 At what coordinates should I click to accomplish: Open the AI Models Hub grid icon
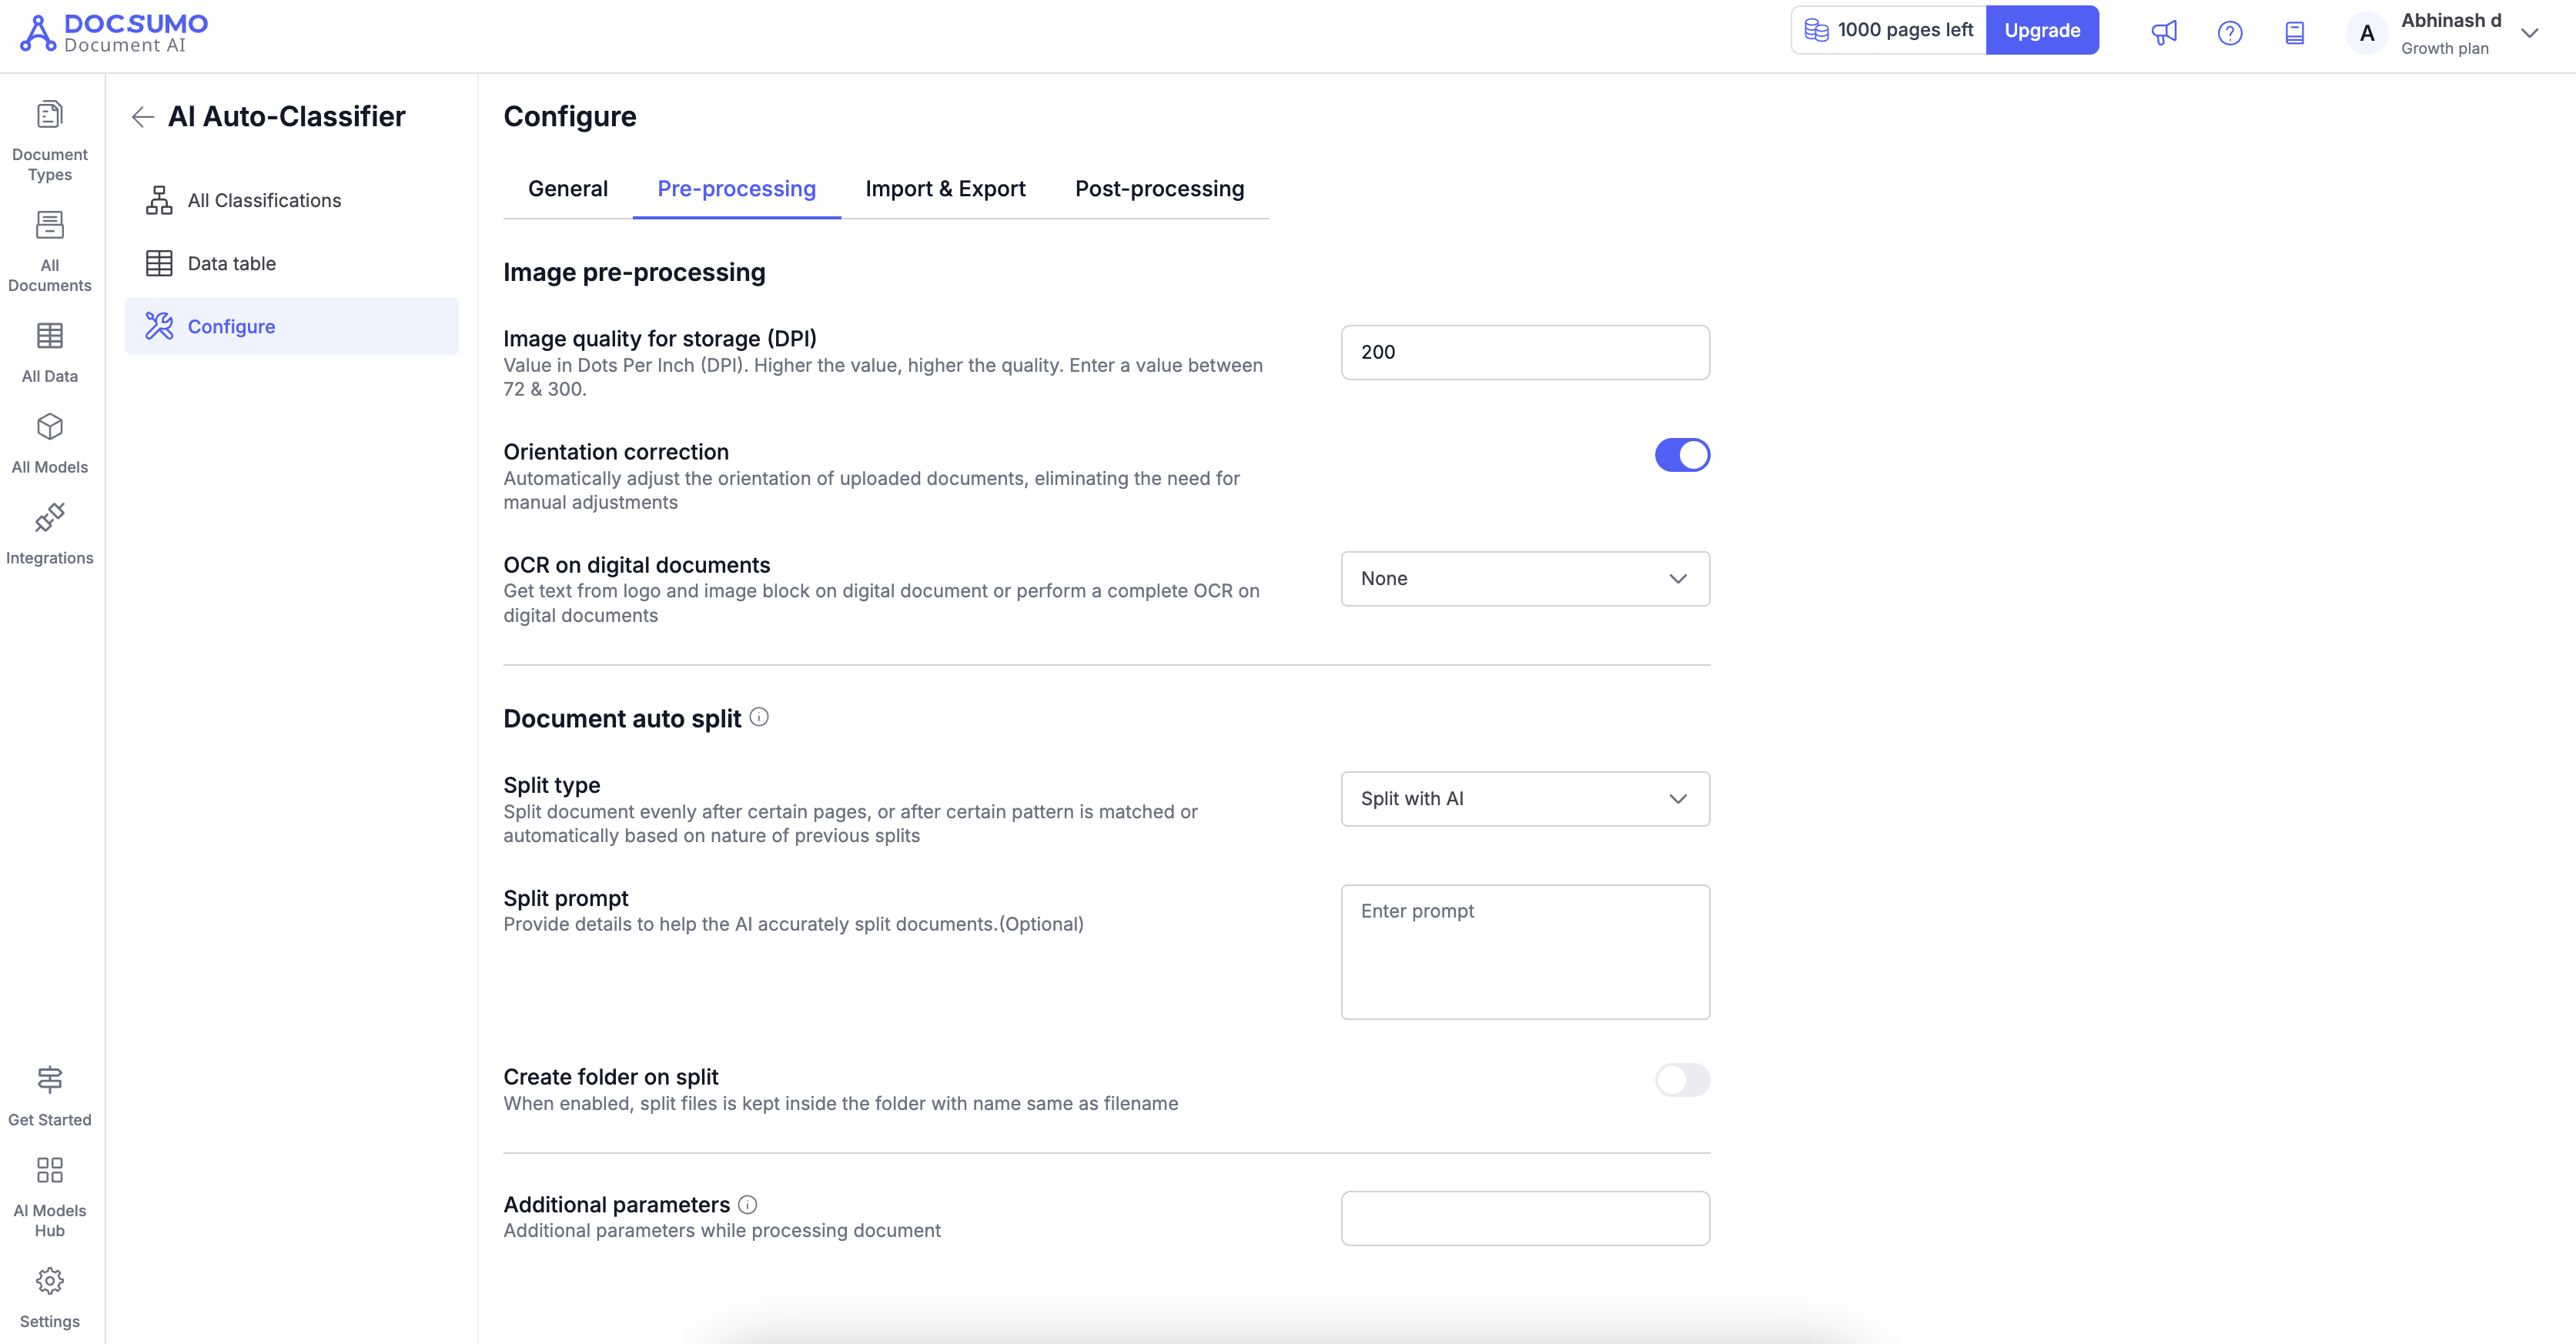pyautogui.click(x=49, y=1196)
